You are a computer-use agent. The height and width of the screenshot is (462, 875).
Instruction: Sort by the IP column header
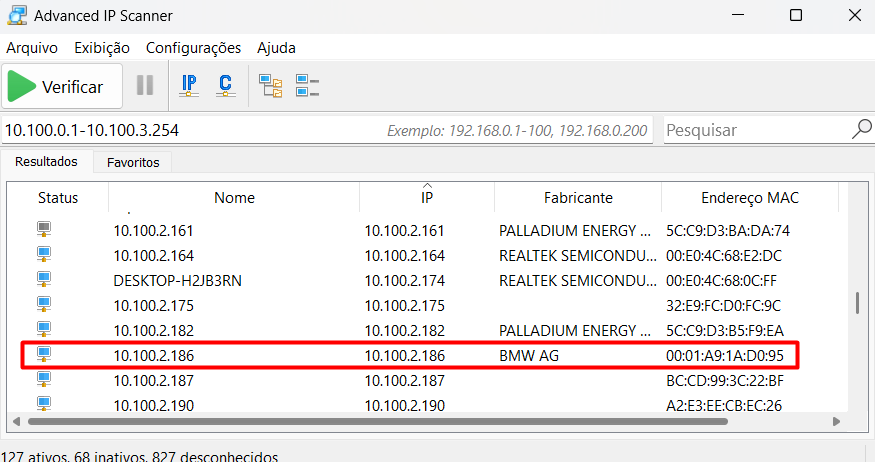(427, 198)
